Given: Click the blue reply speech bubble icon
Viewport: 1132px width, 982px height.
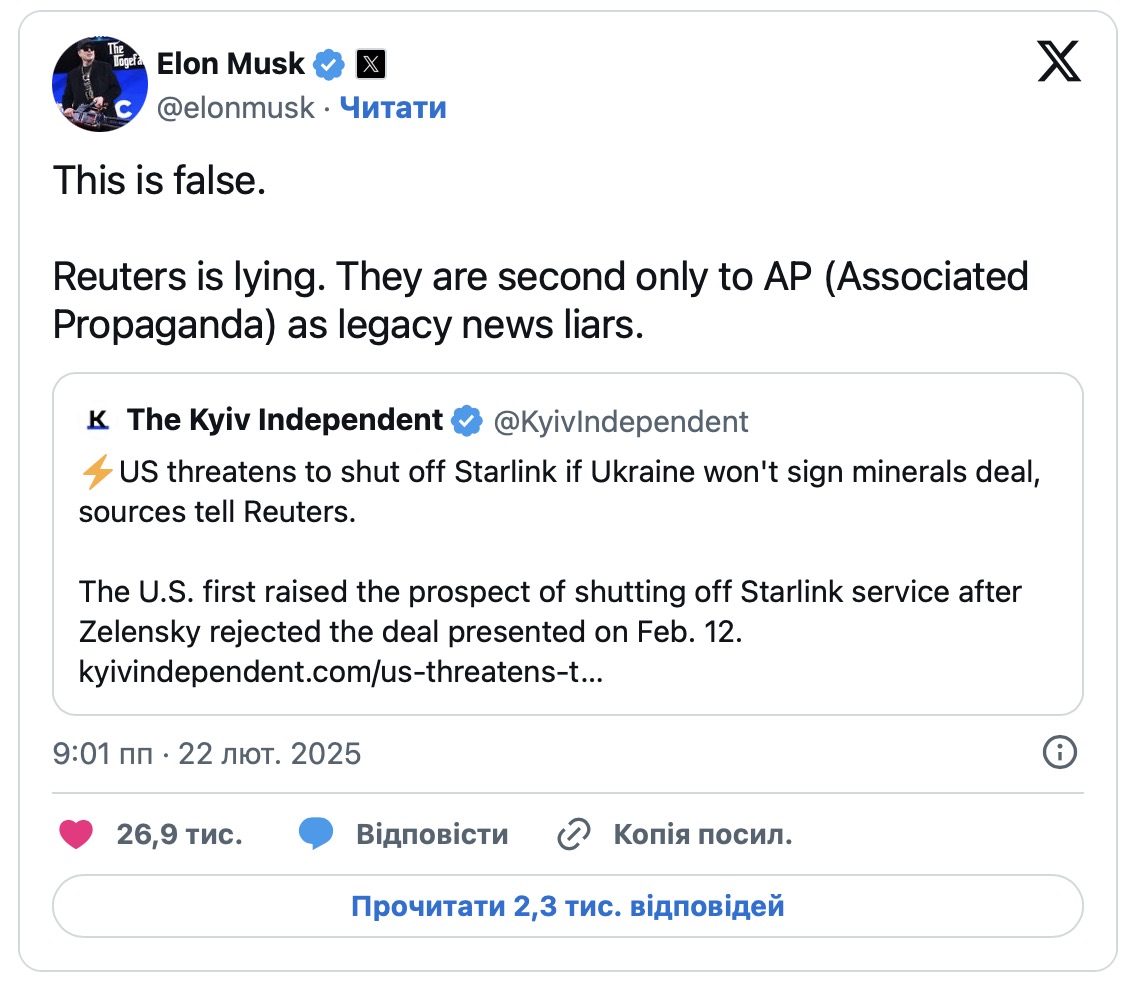Looking at the screenshot, I should [315, 833].
